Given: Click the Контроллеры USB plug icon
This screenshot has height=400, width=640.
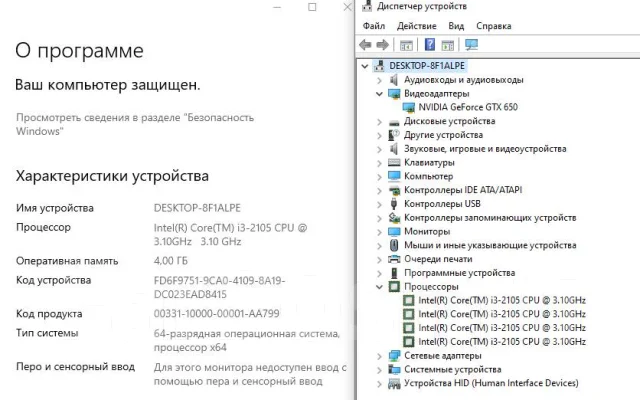Looking at the screenshot, I should point(394,204).
